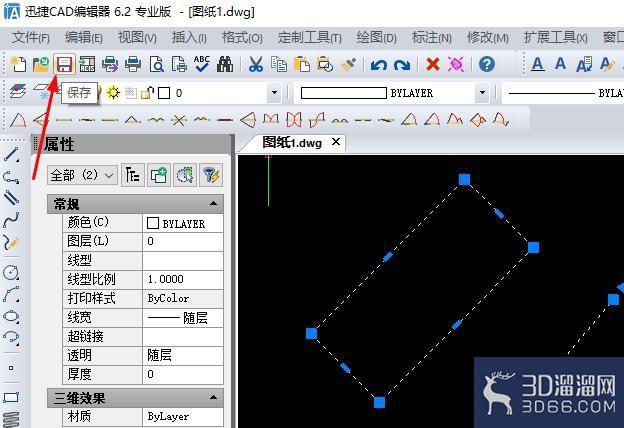The width and height of the screenshot is (624, 428).
Task: Open the 全部 (2) selection dropdown
Action: click(82, 175)
